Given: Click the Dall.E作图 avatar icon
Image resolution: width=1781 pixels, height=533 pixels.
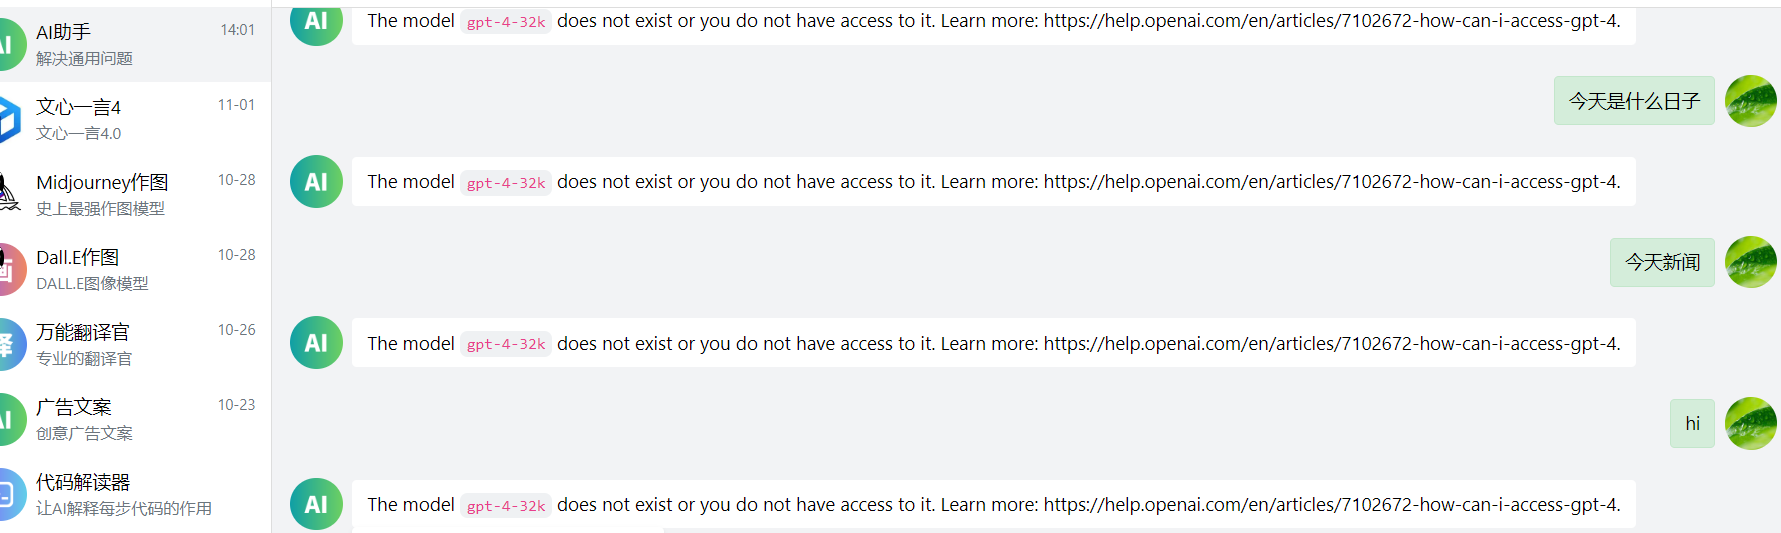Looking at the screenshot, I should pos(12,269).
